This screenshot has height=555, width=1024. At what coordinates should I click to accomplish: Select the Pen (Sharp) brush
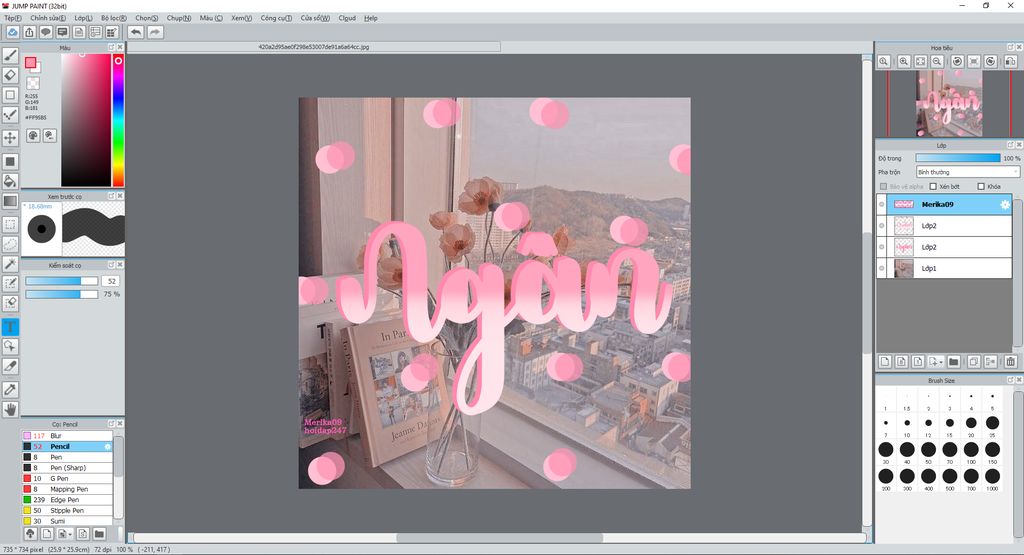(67, 468)
